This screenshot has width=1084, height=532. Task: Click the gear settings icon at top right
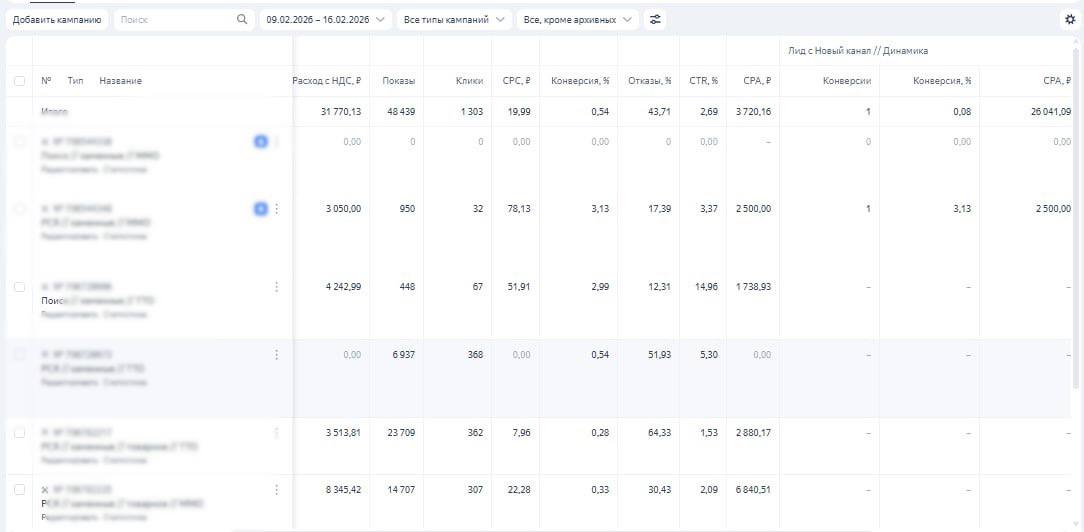click(1070, 19)
